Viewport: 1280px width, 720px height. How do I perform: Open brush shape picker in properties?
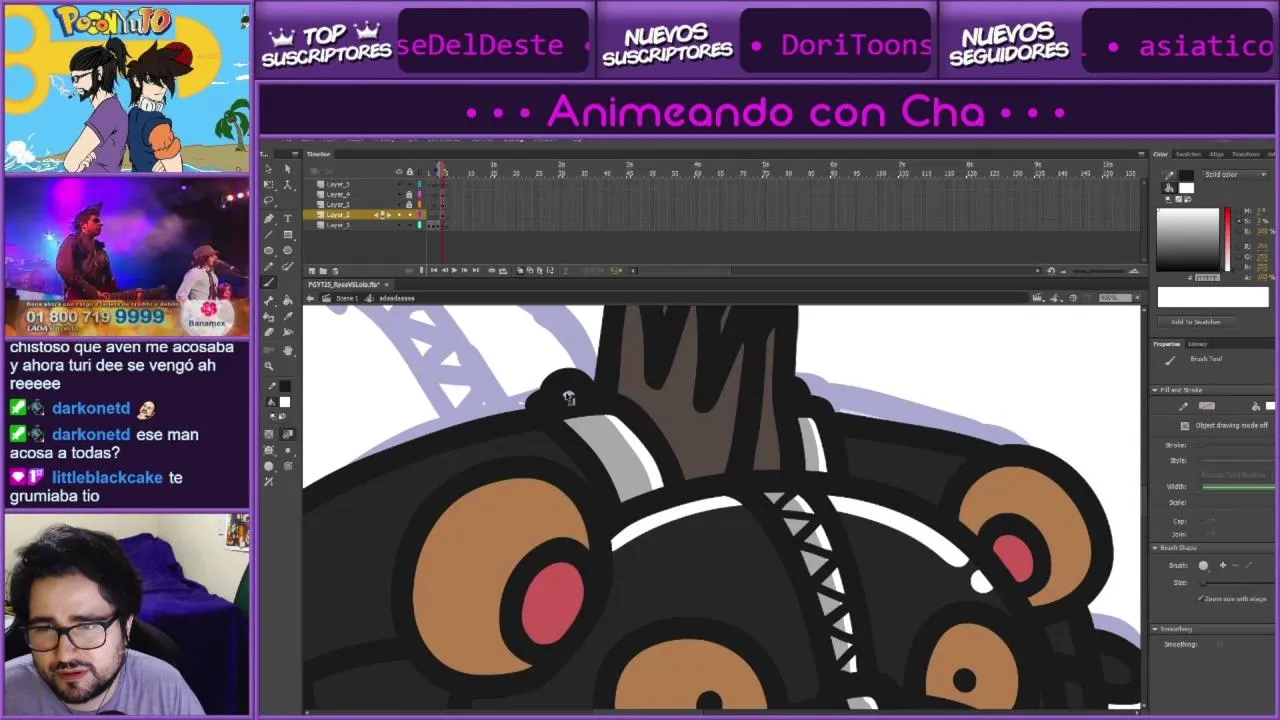click(1203, 565)
